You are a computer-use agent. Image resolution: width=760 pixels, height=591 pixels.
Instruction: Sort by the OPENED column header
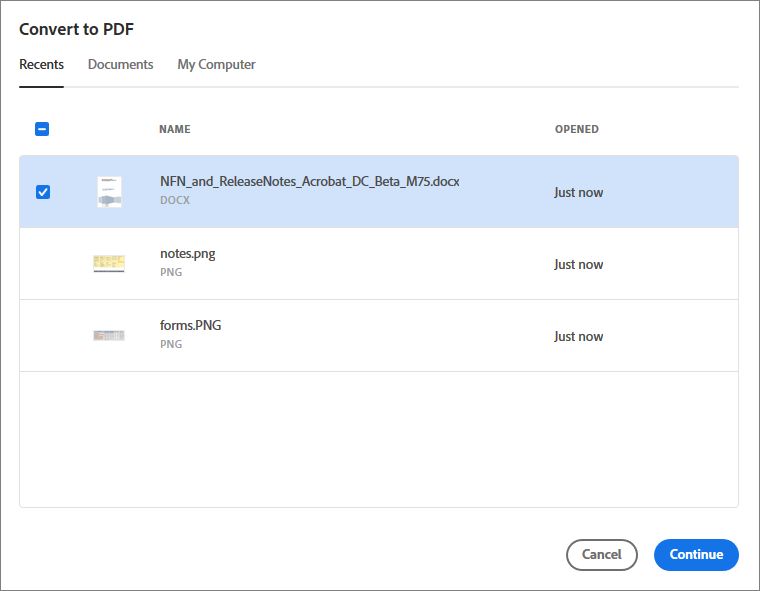click(x=577, y=129)
